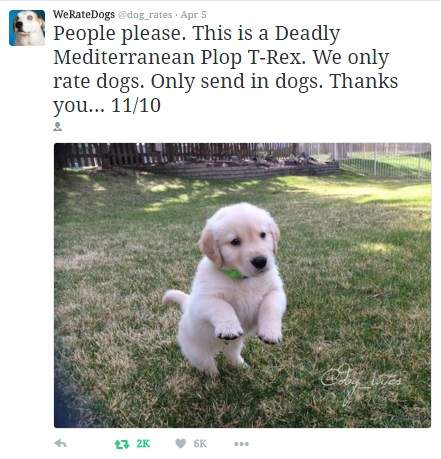Click the tagged-people person icon
The image size is (441, 459).
pyautogui.click(x=58, y=126)
